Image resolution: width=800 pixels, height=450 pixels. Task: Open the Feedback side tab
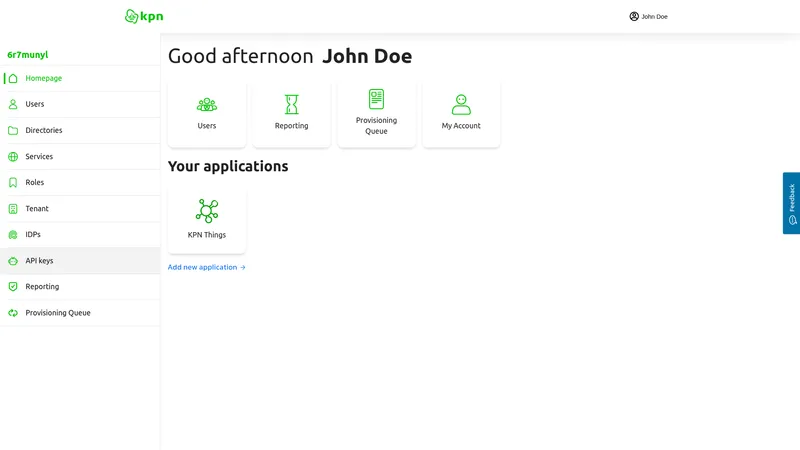pyautogui.click(x=791, y=203)
